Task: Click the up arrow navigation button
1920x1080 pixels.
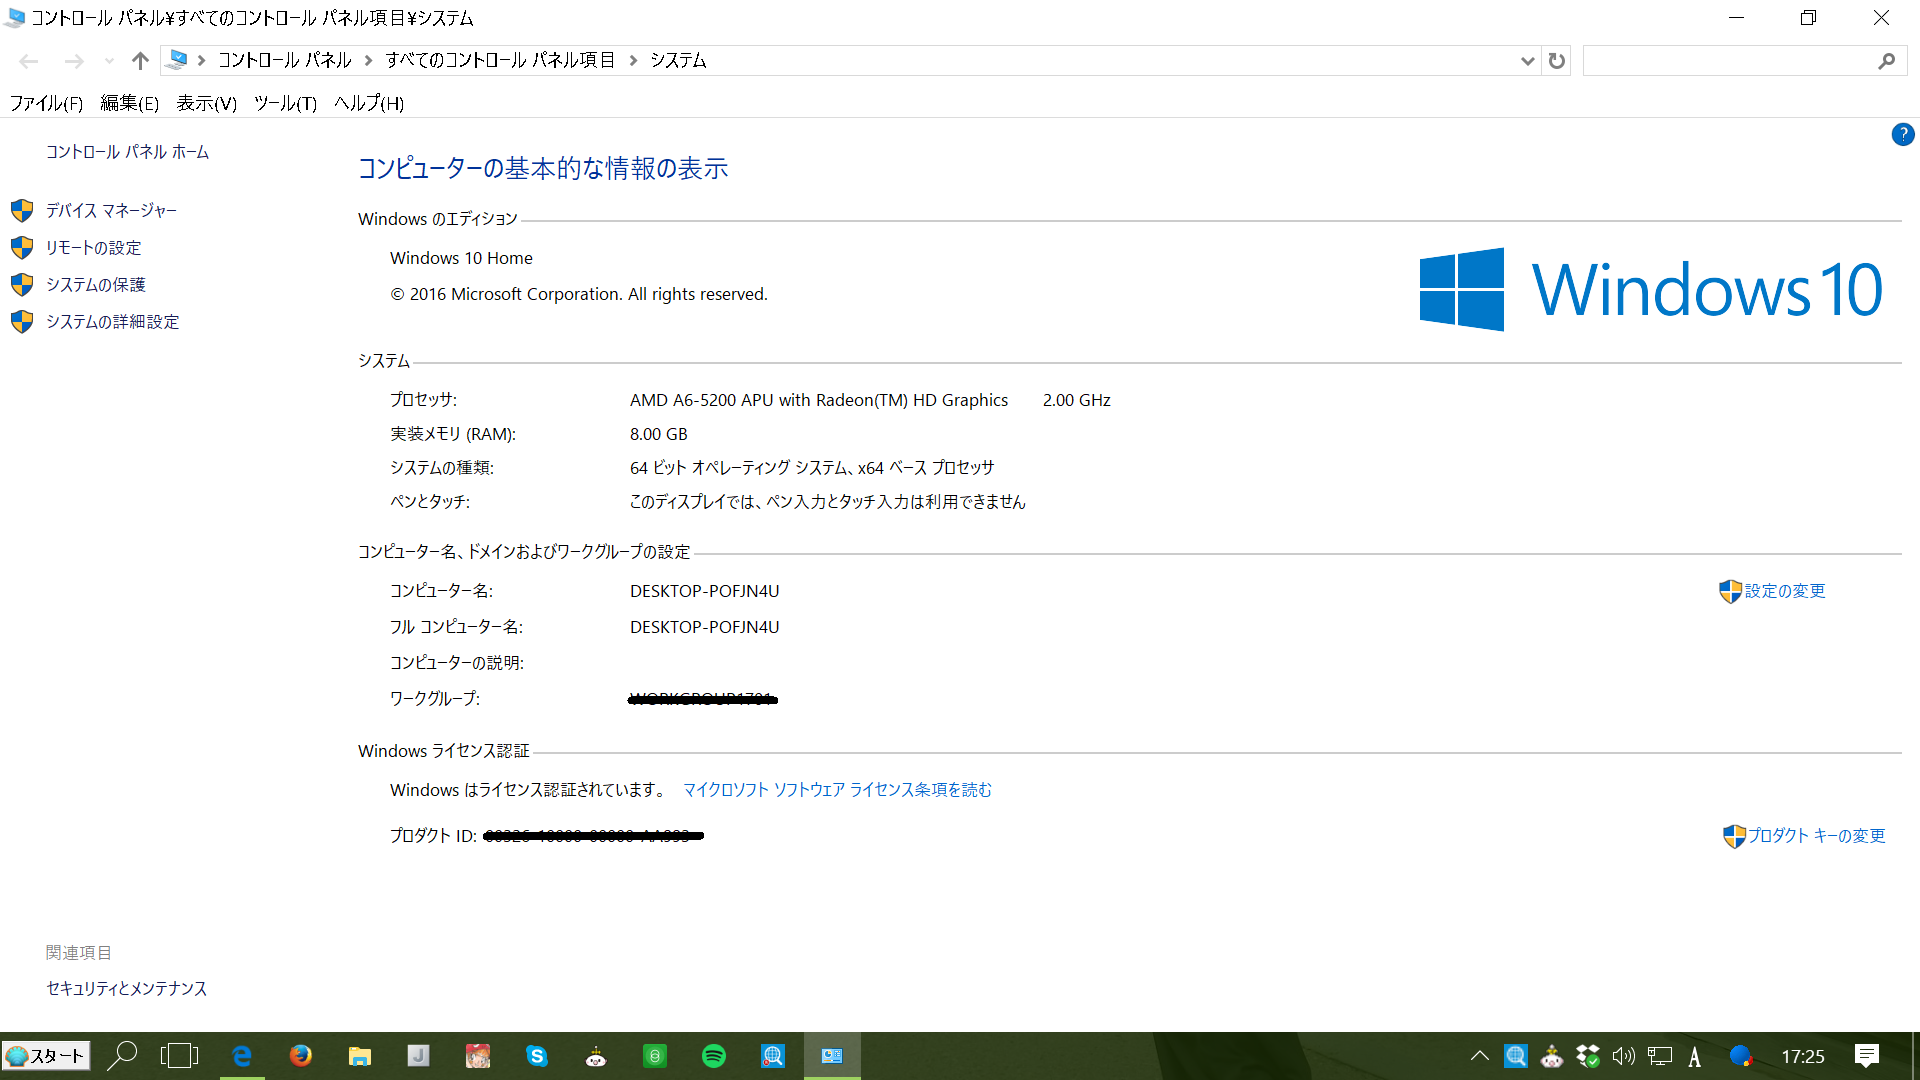Action: click(140, 61)
